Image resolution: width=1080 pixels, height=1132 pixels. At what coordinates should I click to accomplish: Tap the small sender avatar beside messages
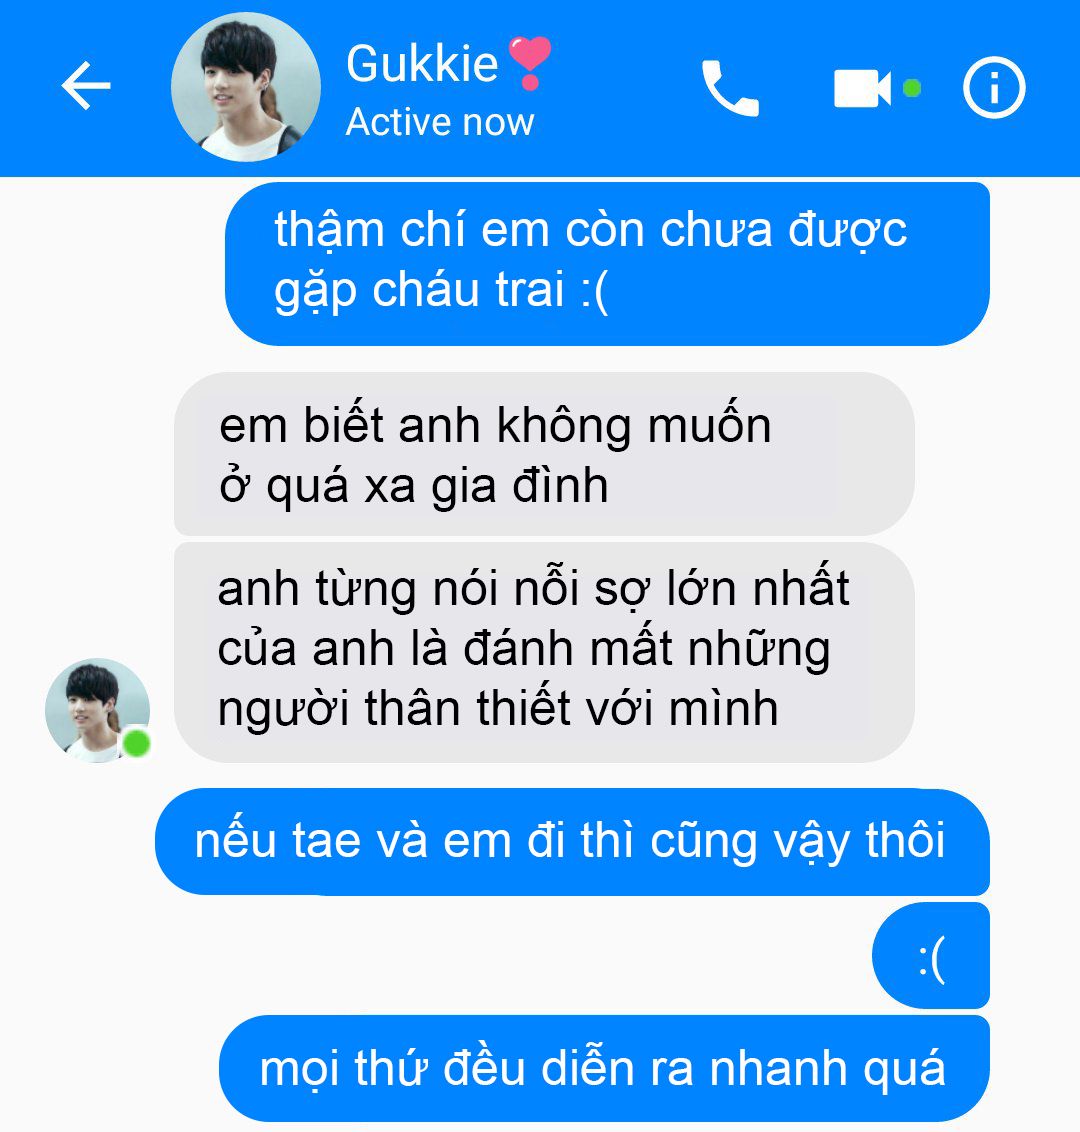tap(97, 710)
